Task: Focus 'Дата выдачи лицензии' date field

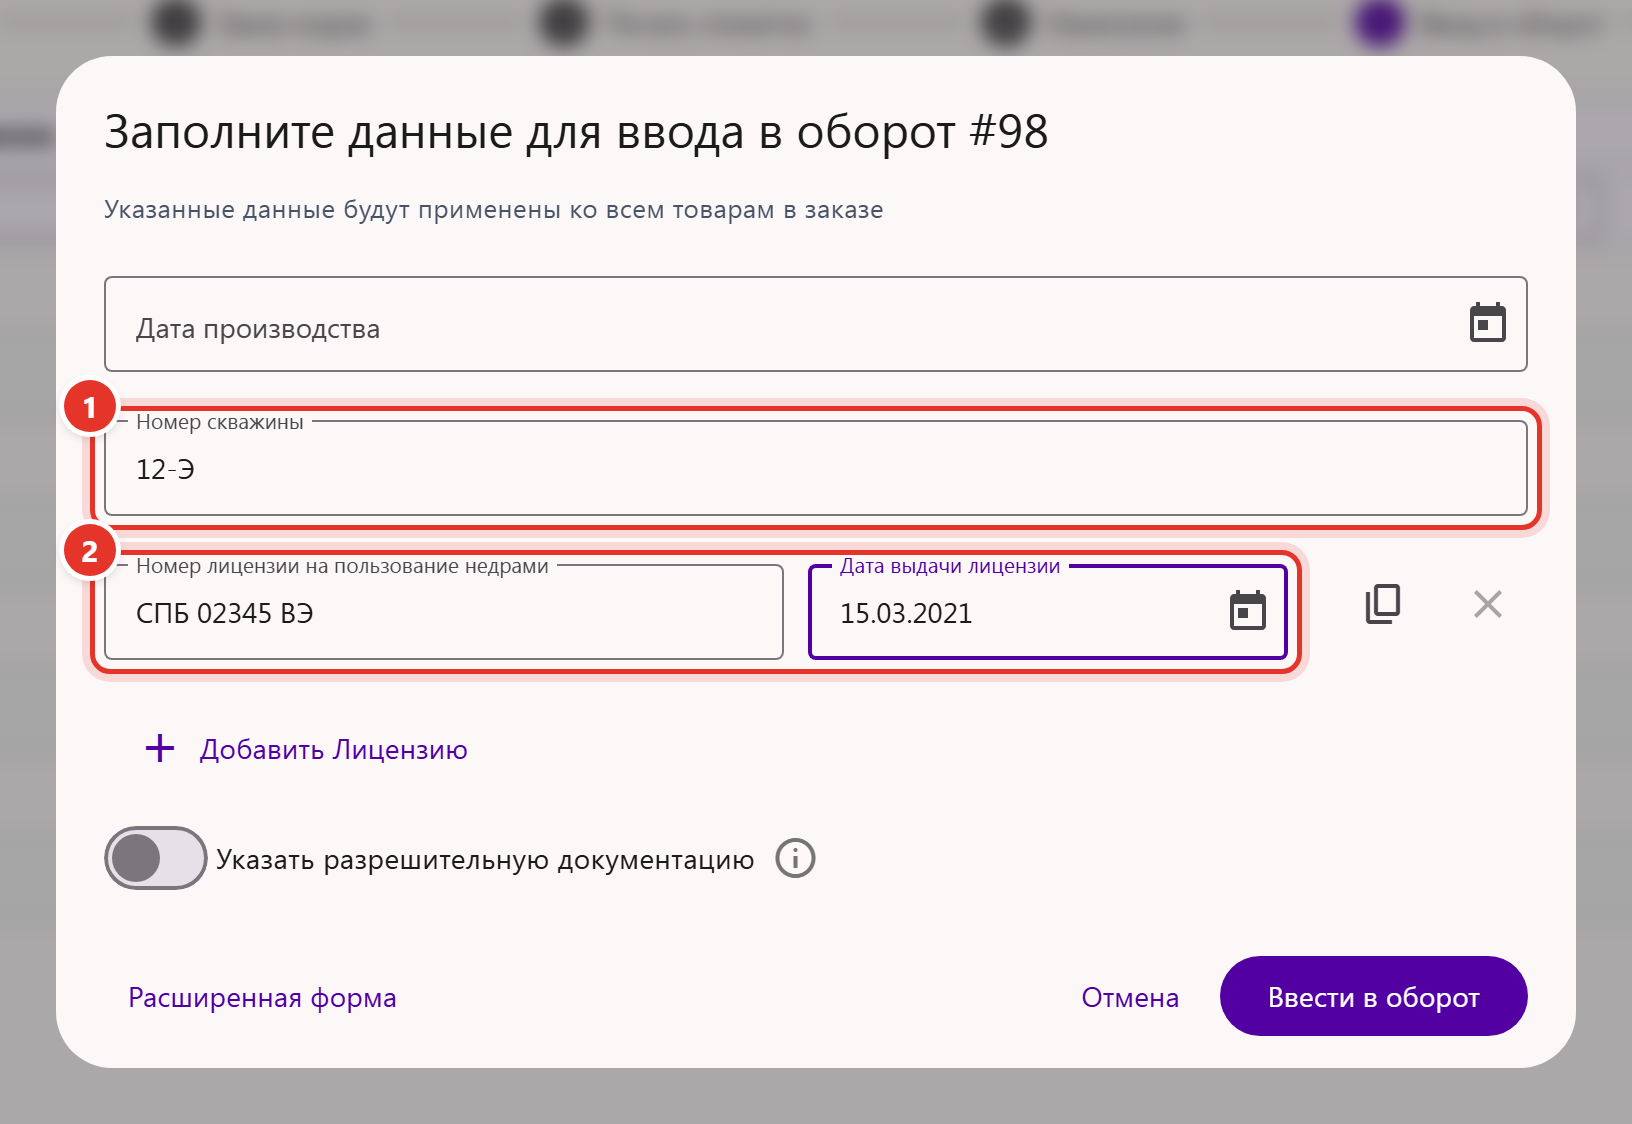Action: (x=1047, y=612)
